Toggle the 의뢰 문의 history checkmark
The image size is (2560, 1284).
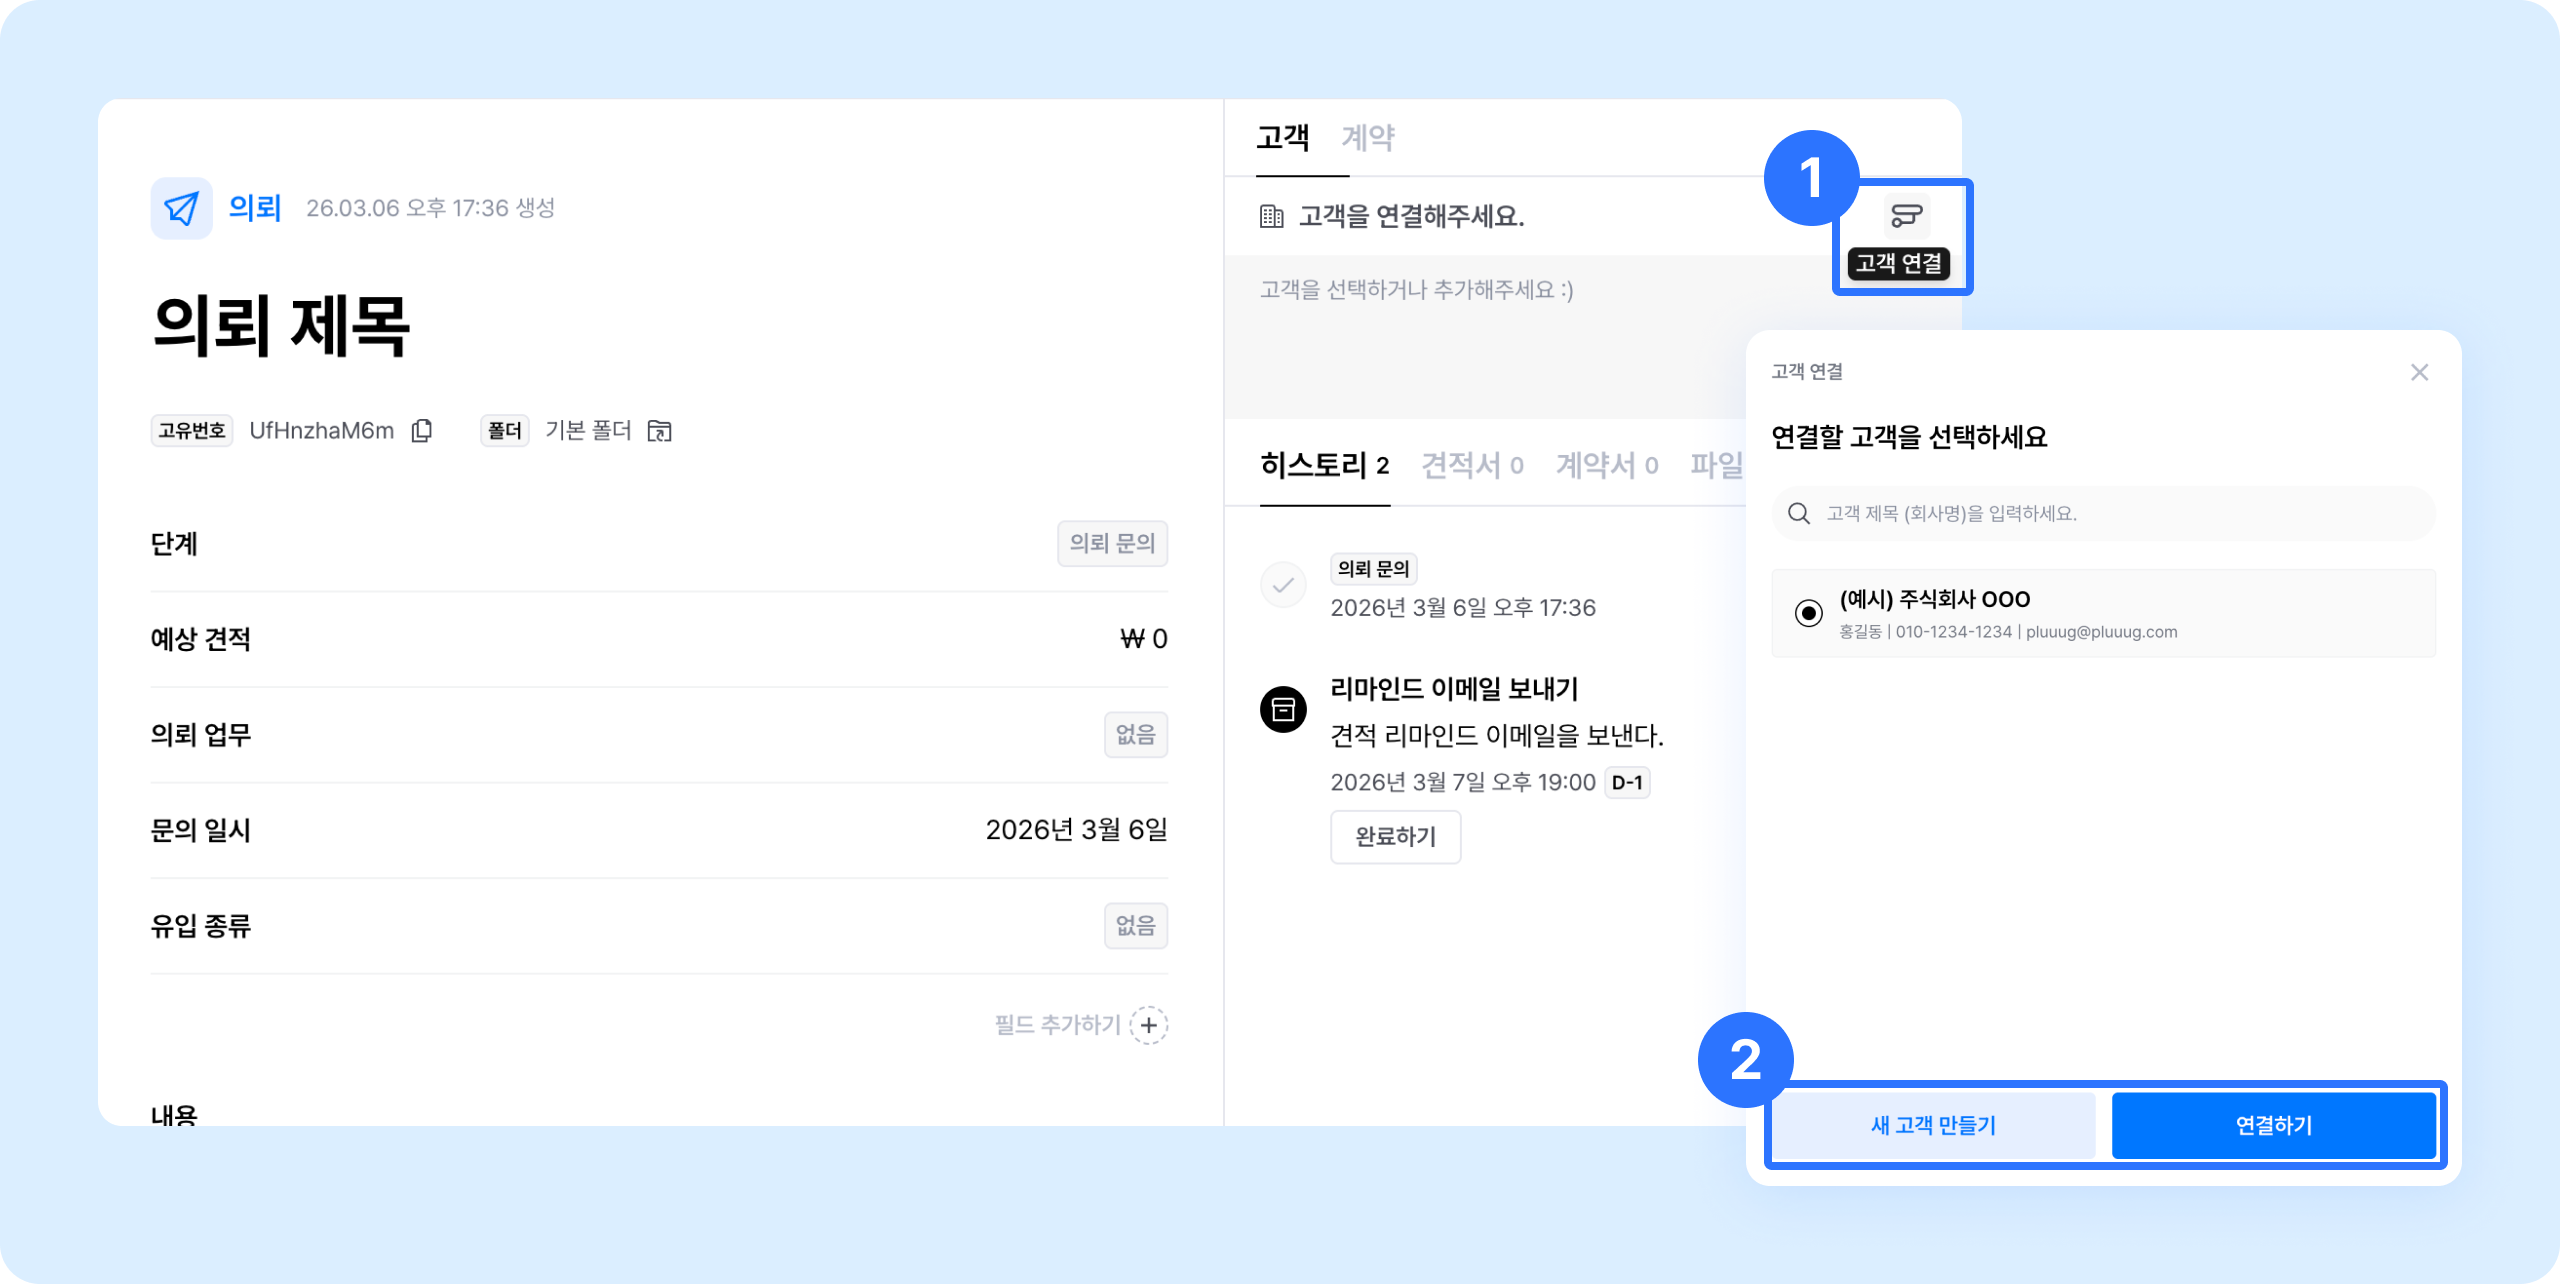point(1283,585)
